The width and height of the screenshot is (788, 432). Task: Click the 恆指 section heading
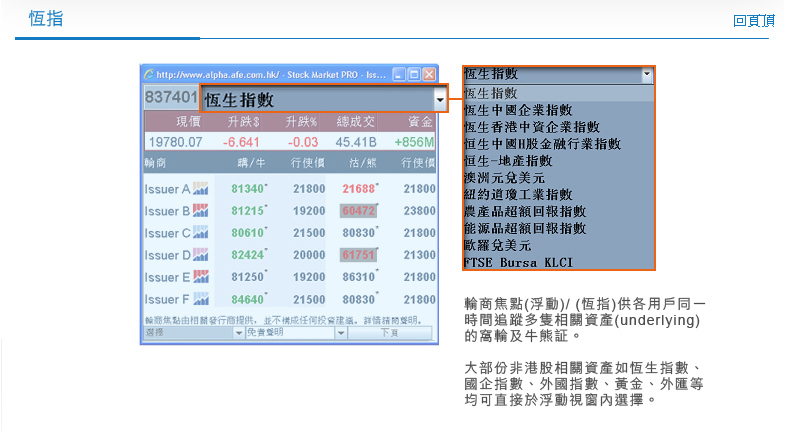pos(46,19)
